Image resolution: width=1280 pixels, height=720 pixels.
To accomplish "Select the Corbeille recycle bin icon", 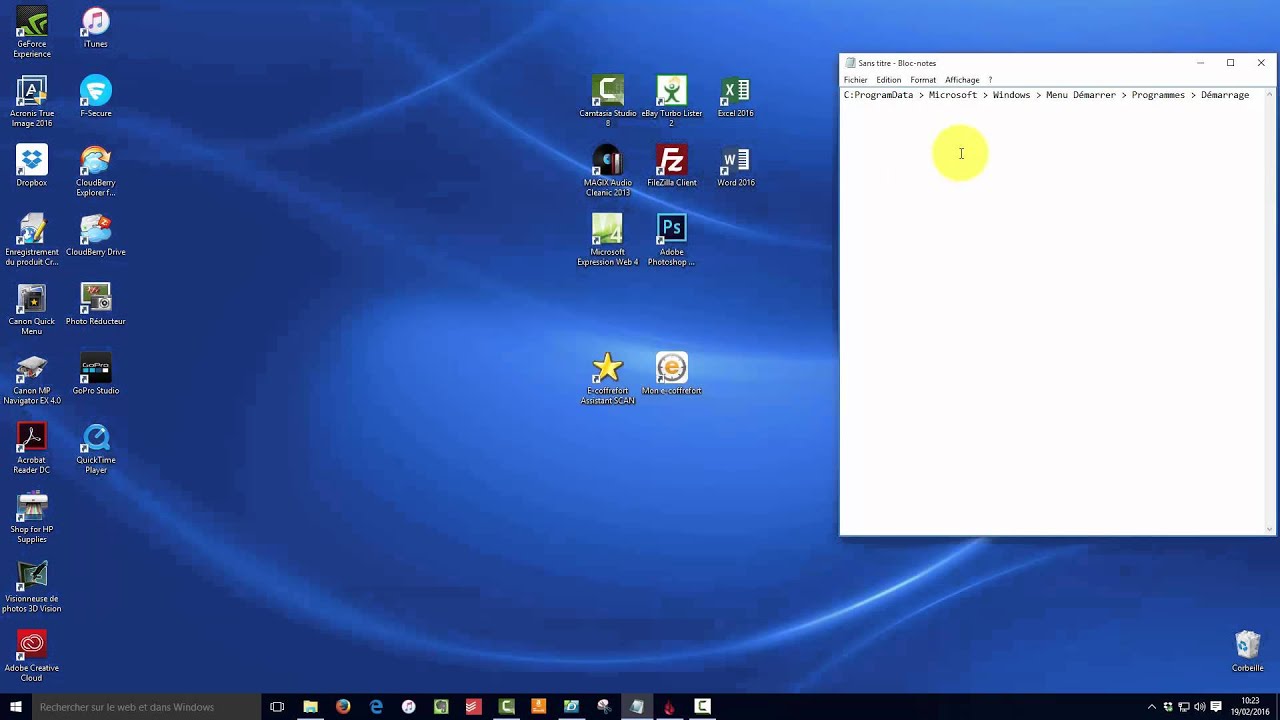I will pos(1247,652).
